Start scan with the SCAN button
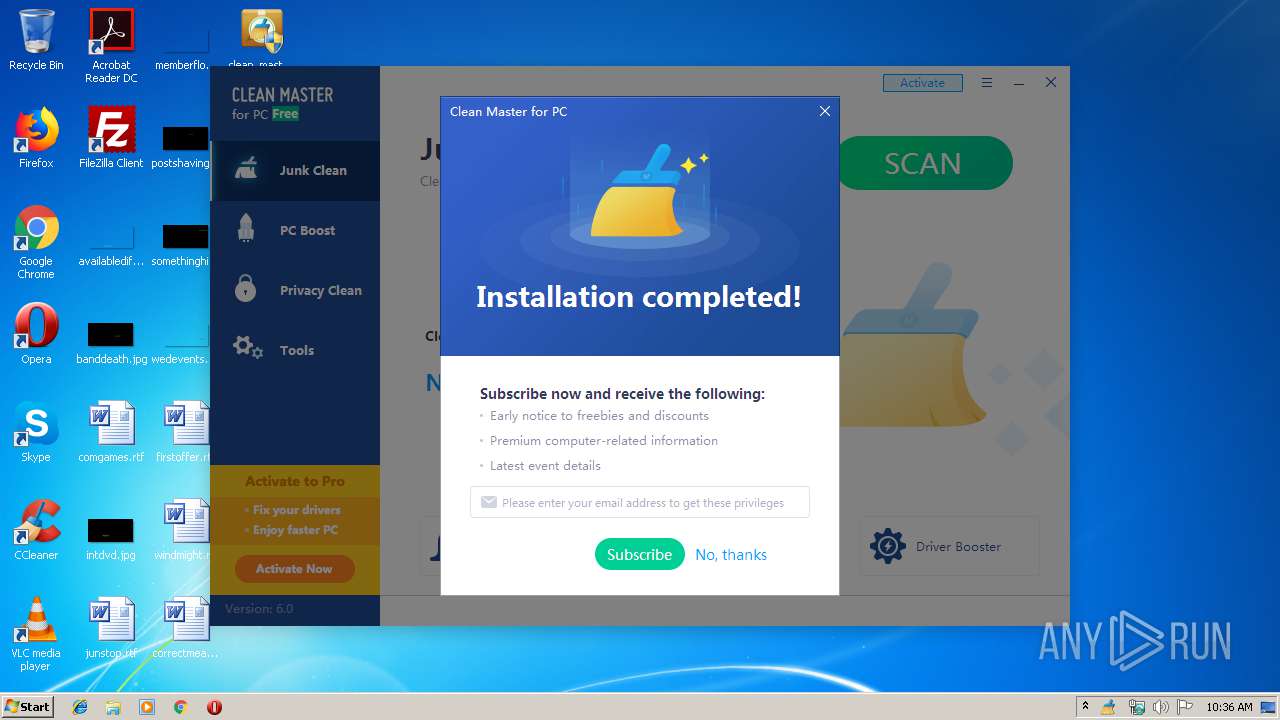The width and height of the screenshot is (1280, 720). [922, 163]
